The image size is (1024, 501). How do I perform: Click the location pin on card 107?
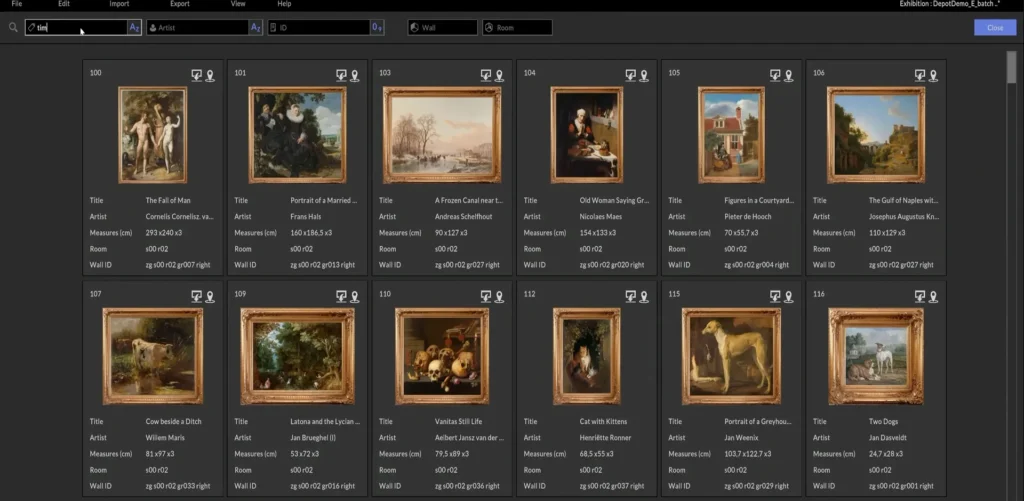(210, 297)
